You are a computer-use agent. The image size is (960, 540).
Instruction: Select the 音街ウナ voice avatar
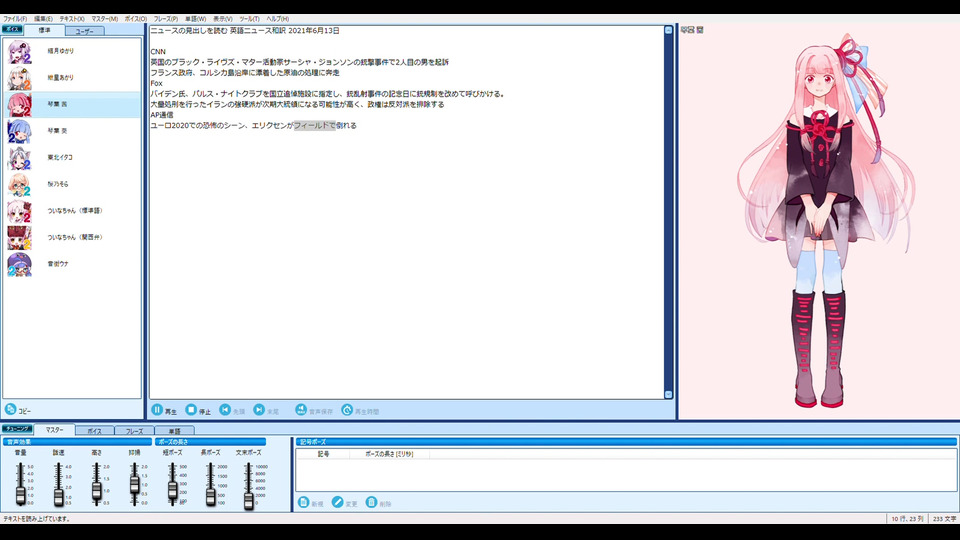click(x=19, y=264)
